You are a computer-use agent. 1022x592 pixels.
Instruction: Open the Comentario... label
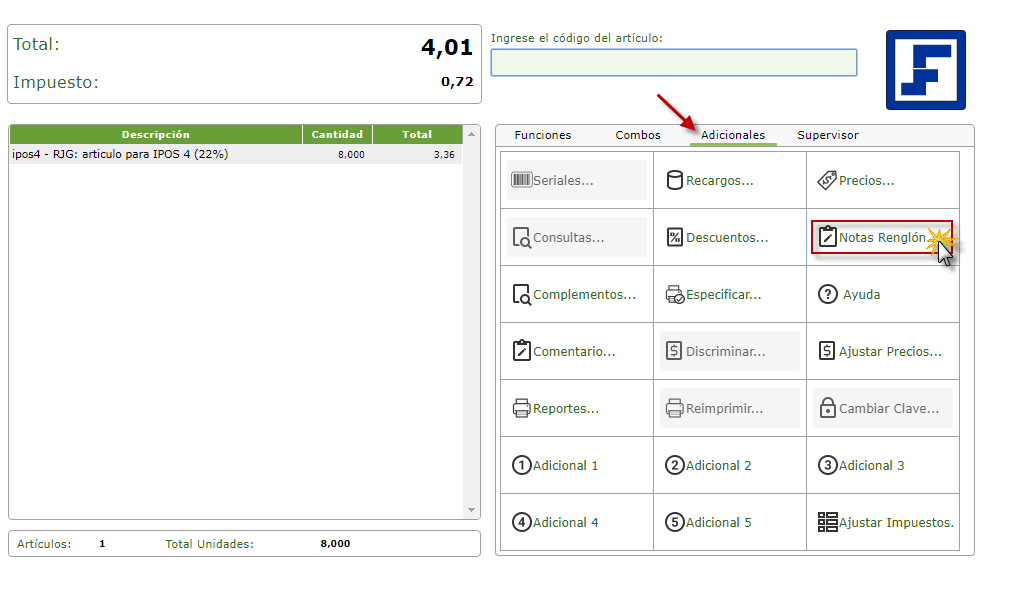click(x=574, y=351)
